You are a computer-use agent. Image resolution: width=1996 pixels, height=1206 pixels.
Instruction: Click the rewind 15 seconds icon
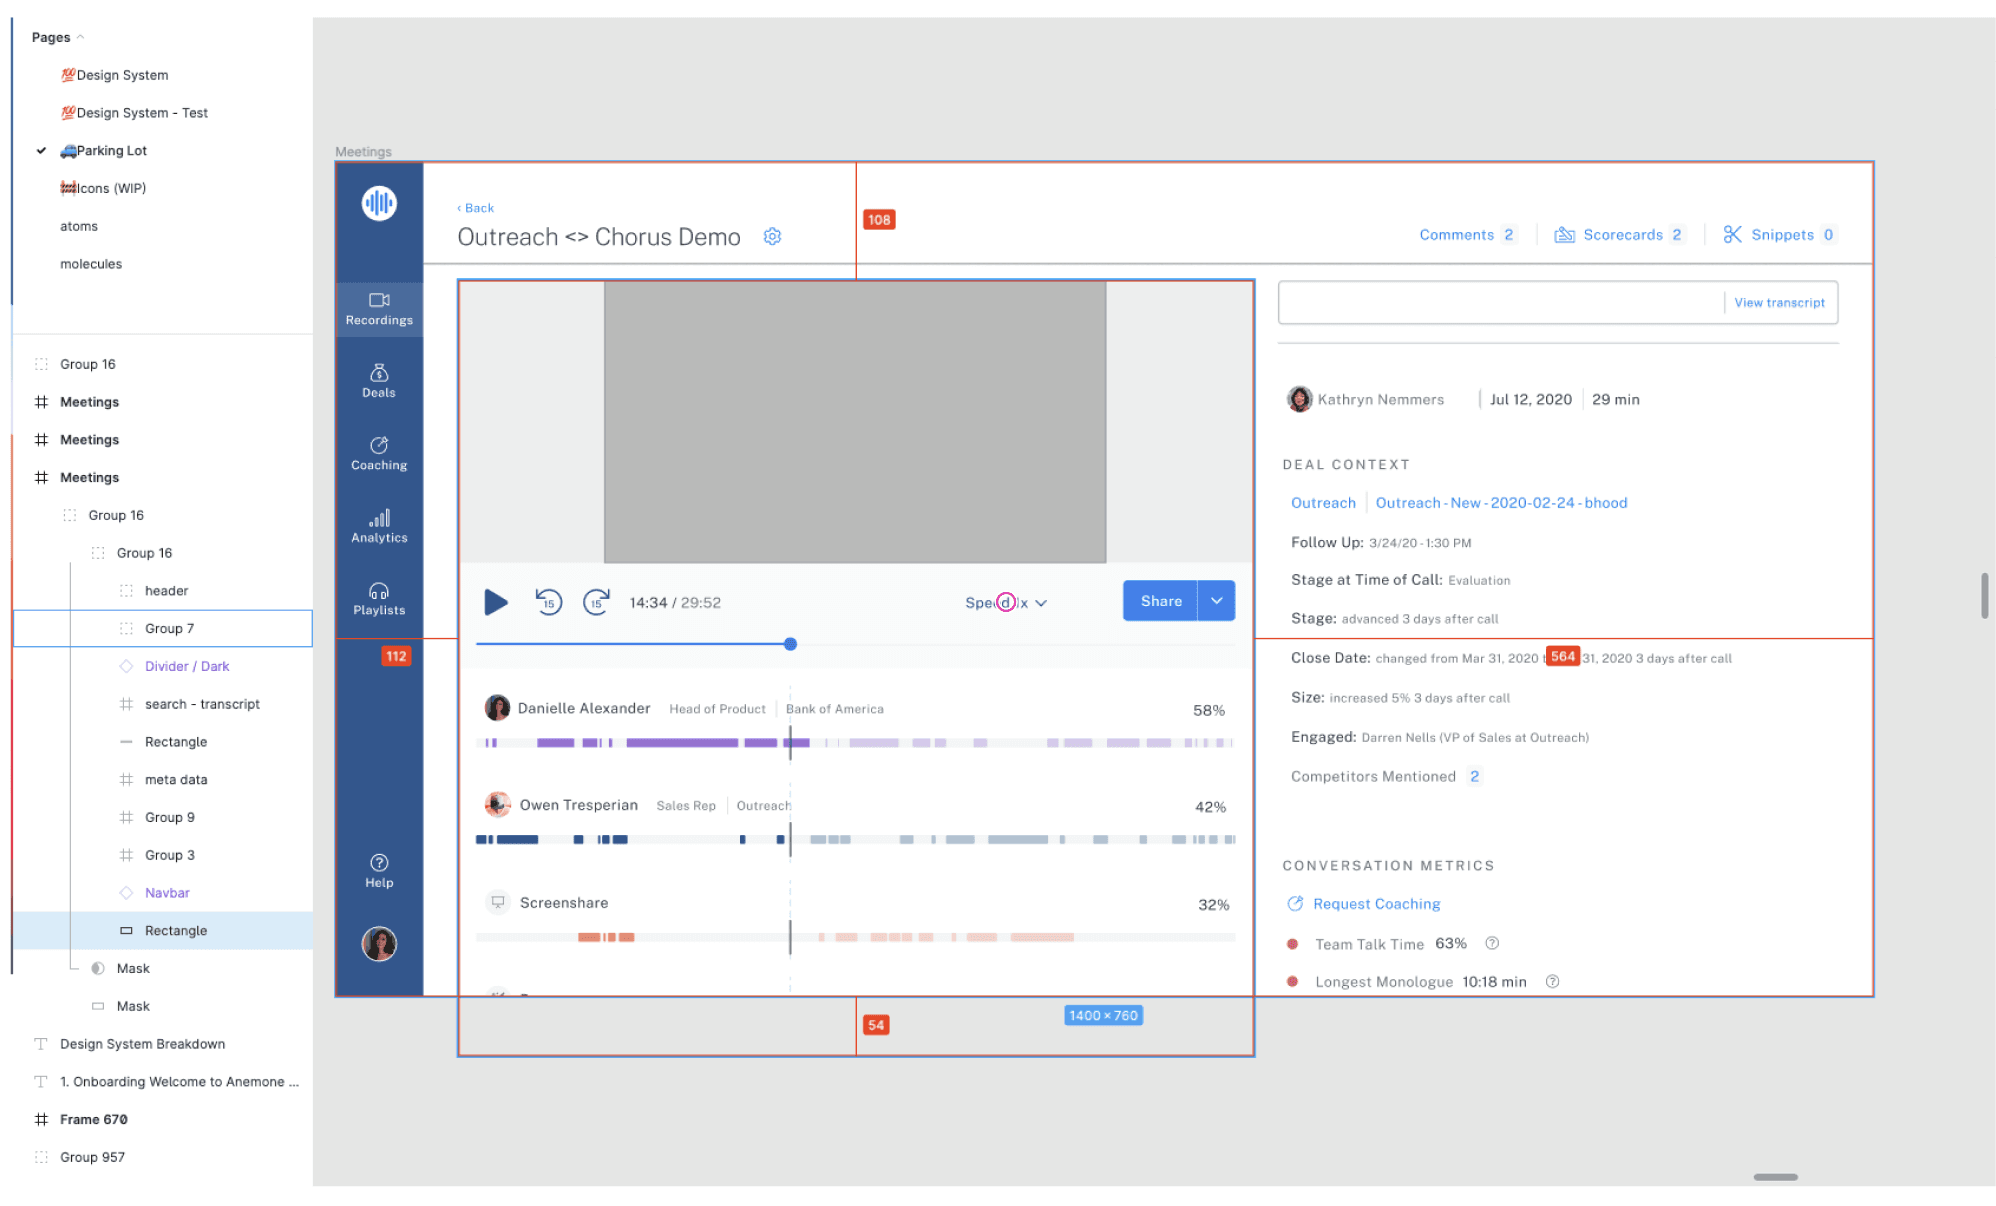[x=548, y=602]
